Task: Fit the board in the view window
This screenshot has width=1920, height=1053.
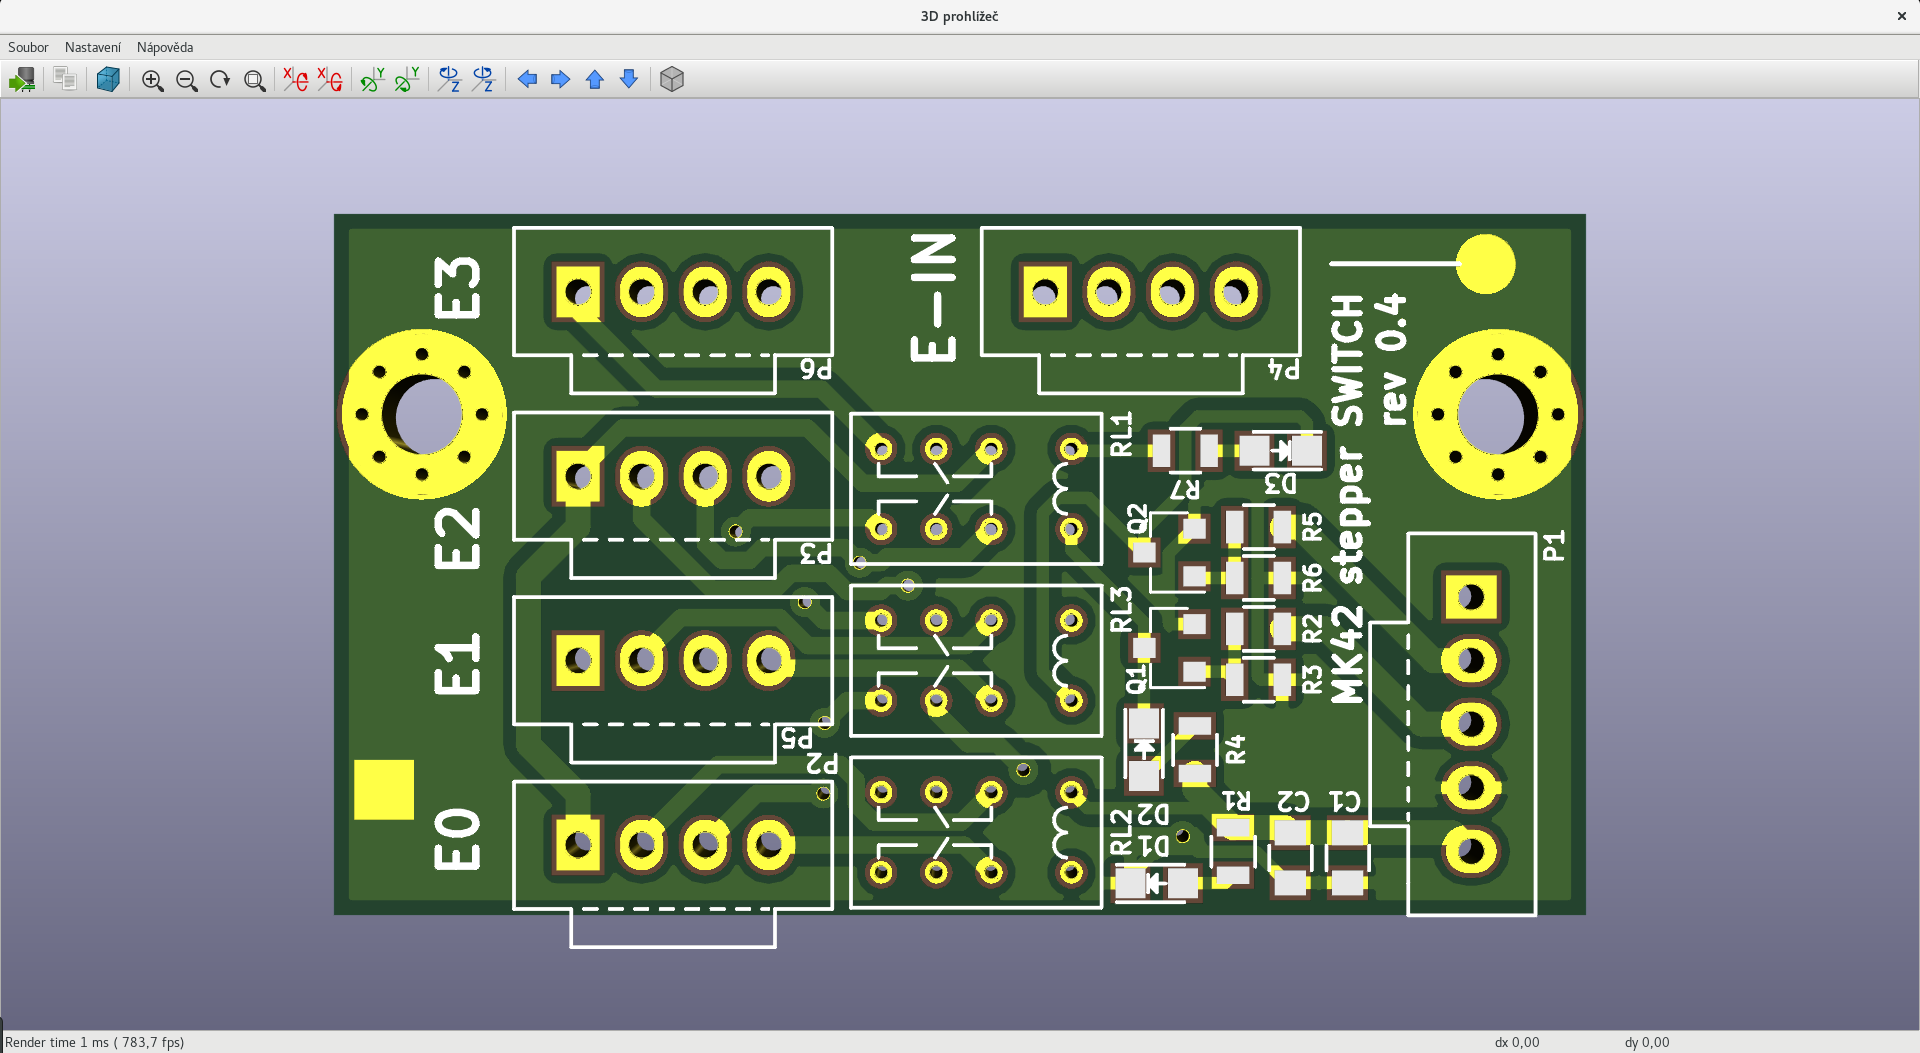Action: (x=255, y=80)
